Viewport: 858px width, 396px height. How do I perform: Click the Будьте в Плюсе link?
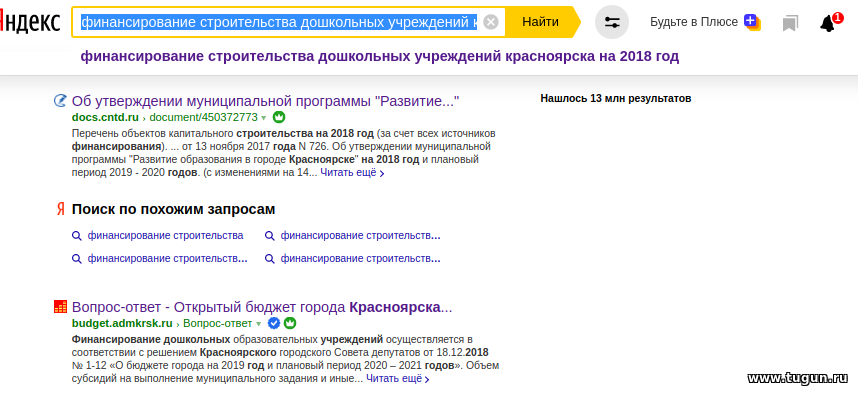coord(693,22)
